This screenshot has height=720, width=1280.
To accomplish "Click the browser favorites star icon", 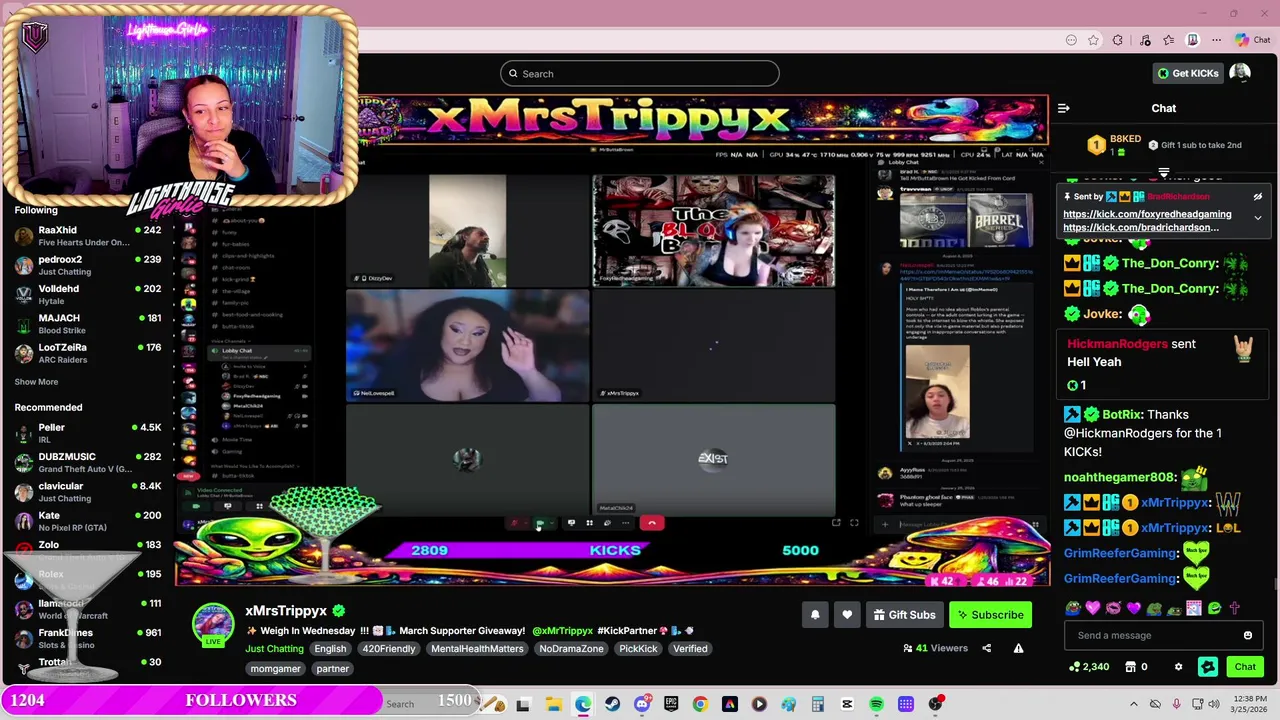I will point(1094,40).
